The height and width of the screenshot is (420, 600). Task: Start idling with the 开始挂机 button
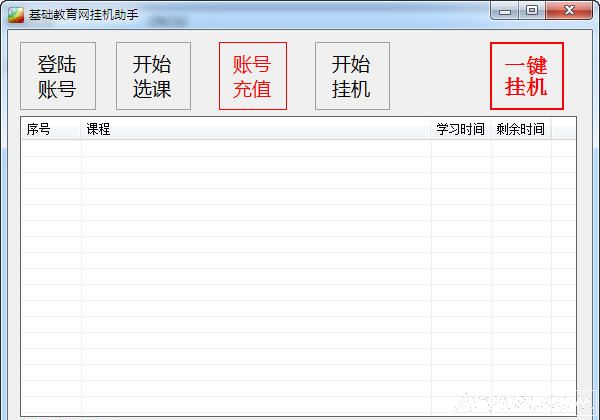(352, 76)
